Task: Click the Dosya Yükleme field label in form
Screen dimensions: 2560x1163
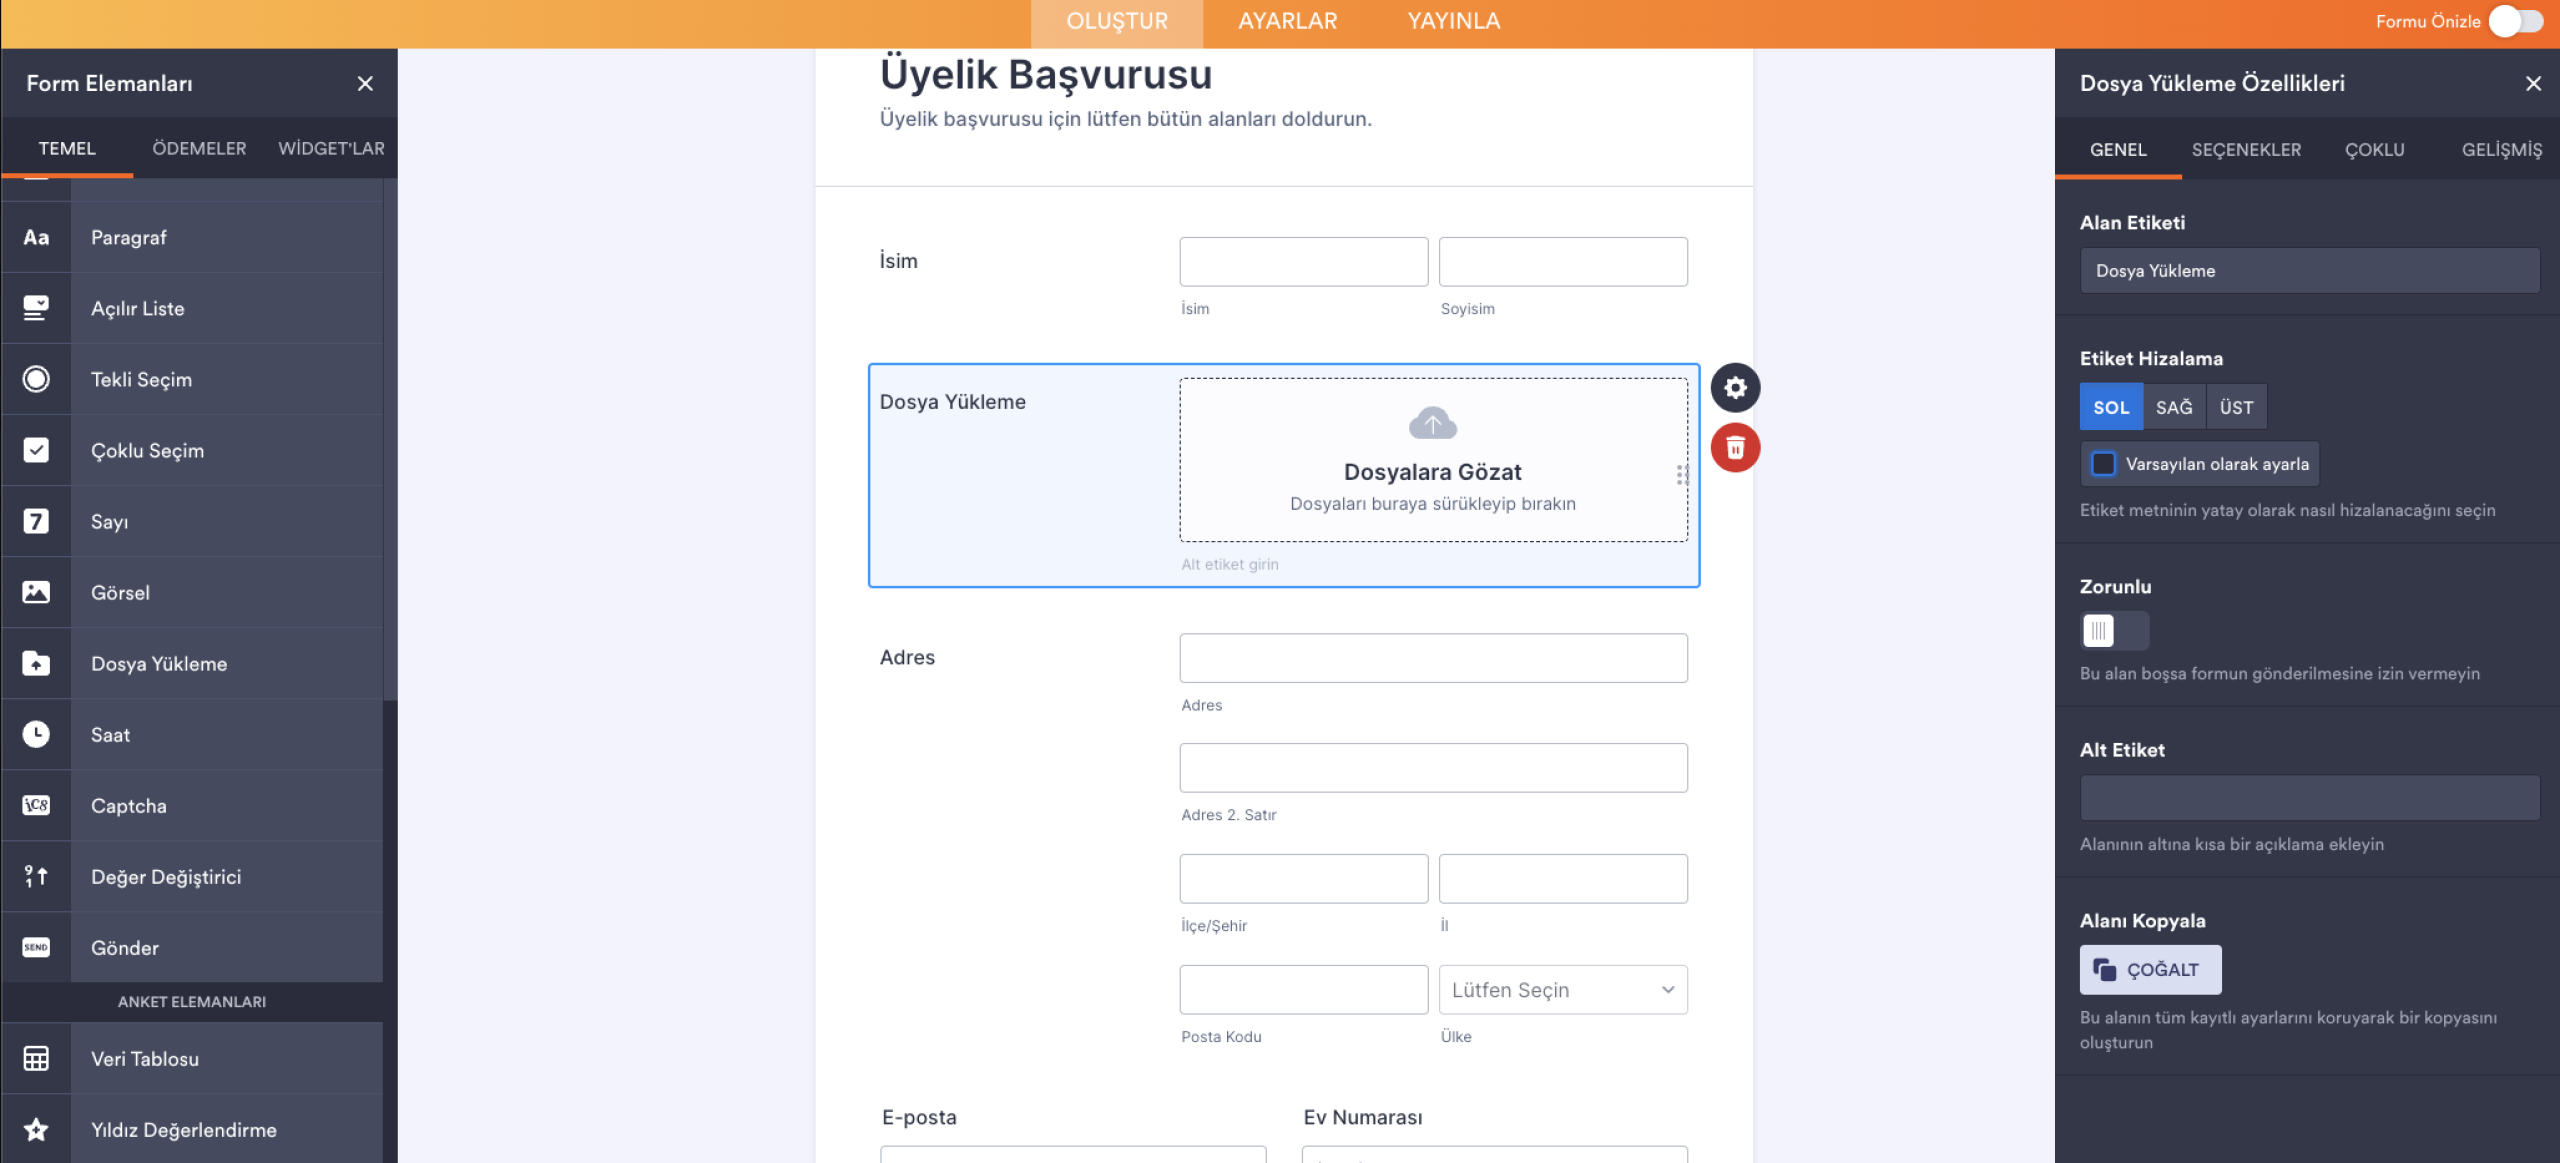Action: (952, 402)
